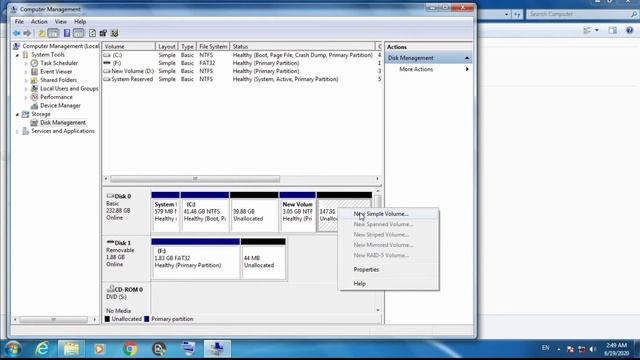The image size is (640, 360).
Task: Open the View menu
Action: (61, 22)
